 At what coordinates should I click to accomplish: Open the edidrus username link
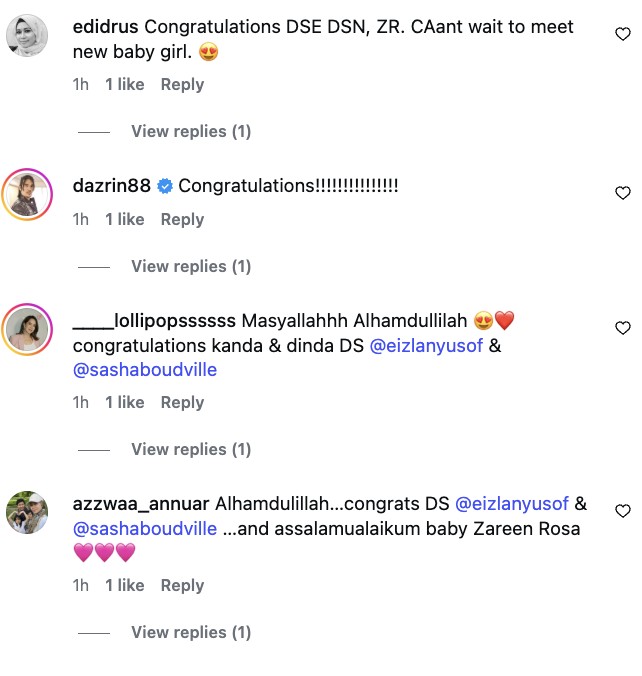pyautogui.click(x=106, y=27)
